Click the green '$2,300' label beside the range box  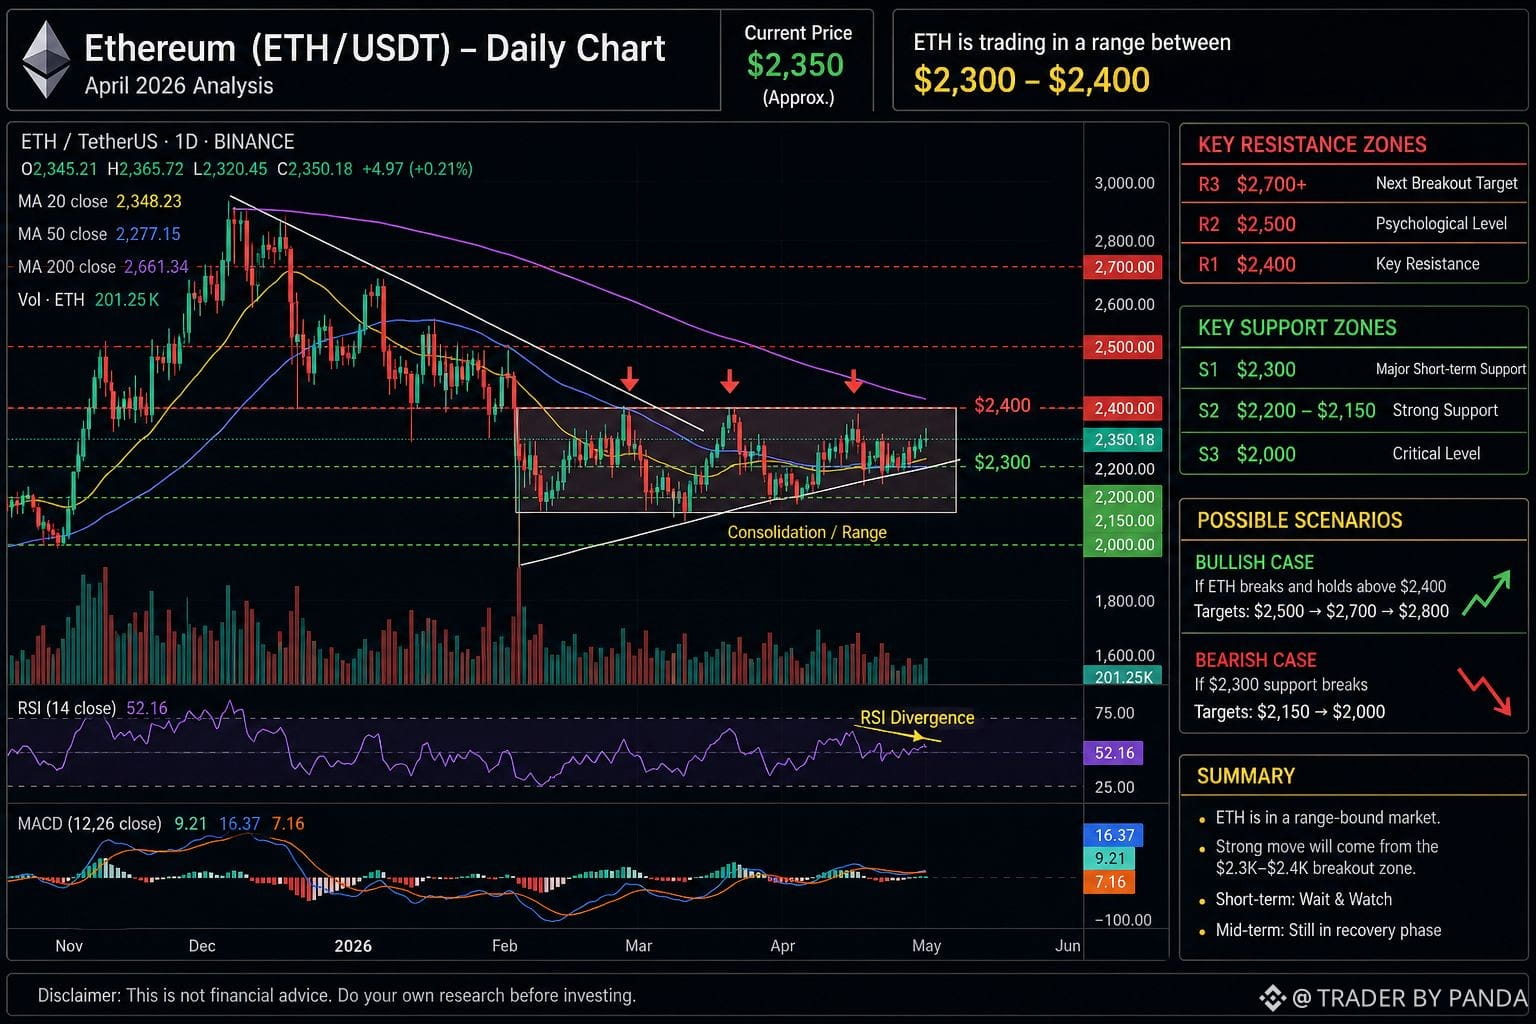[1002, 462]
